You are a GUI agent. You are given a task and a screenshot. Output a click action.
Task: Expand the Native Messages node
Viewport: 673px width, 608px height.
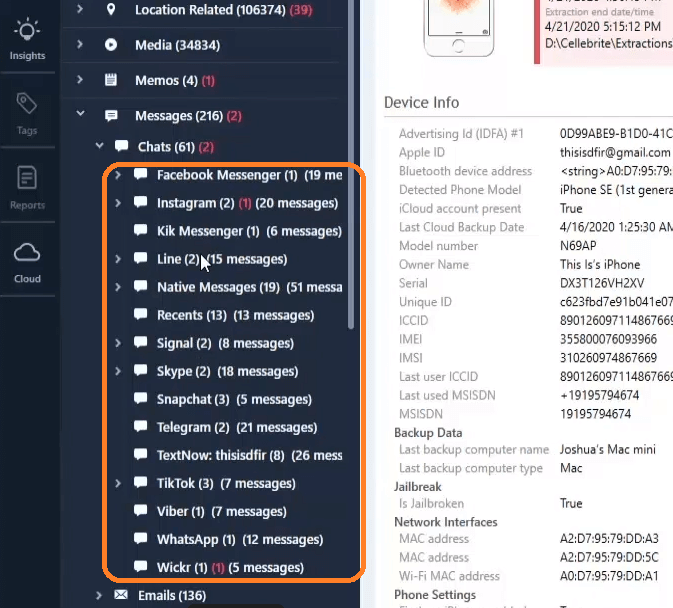[x=118, y=287]
